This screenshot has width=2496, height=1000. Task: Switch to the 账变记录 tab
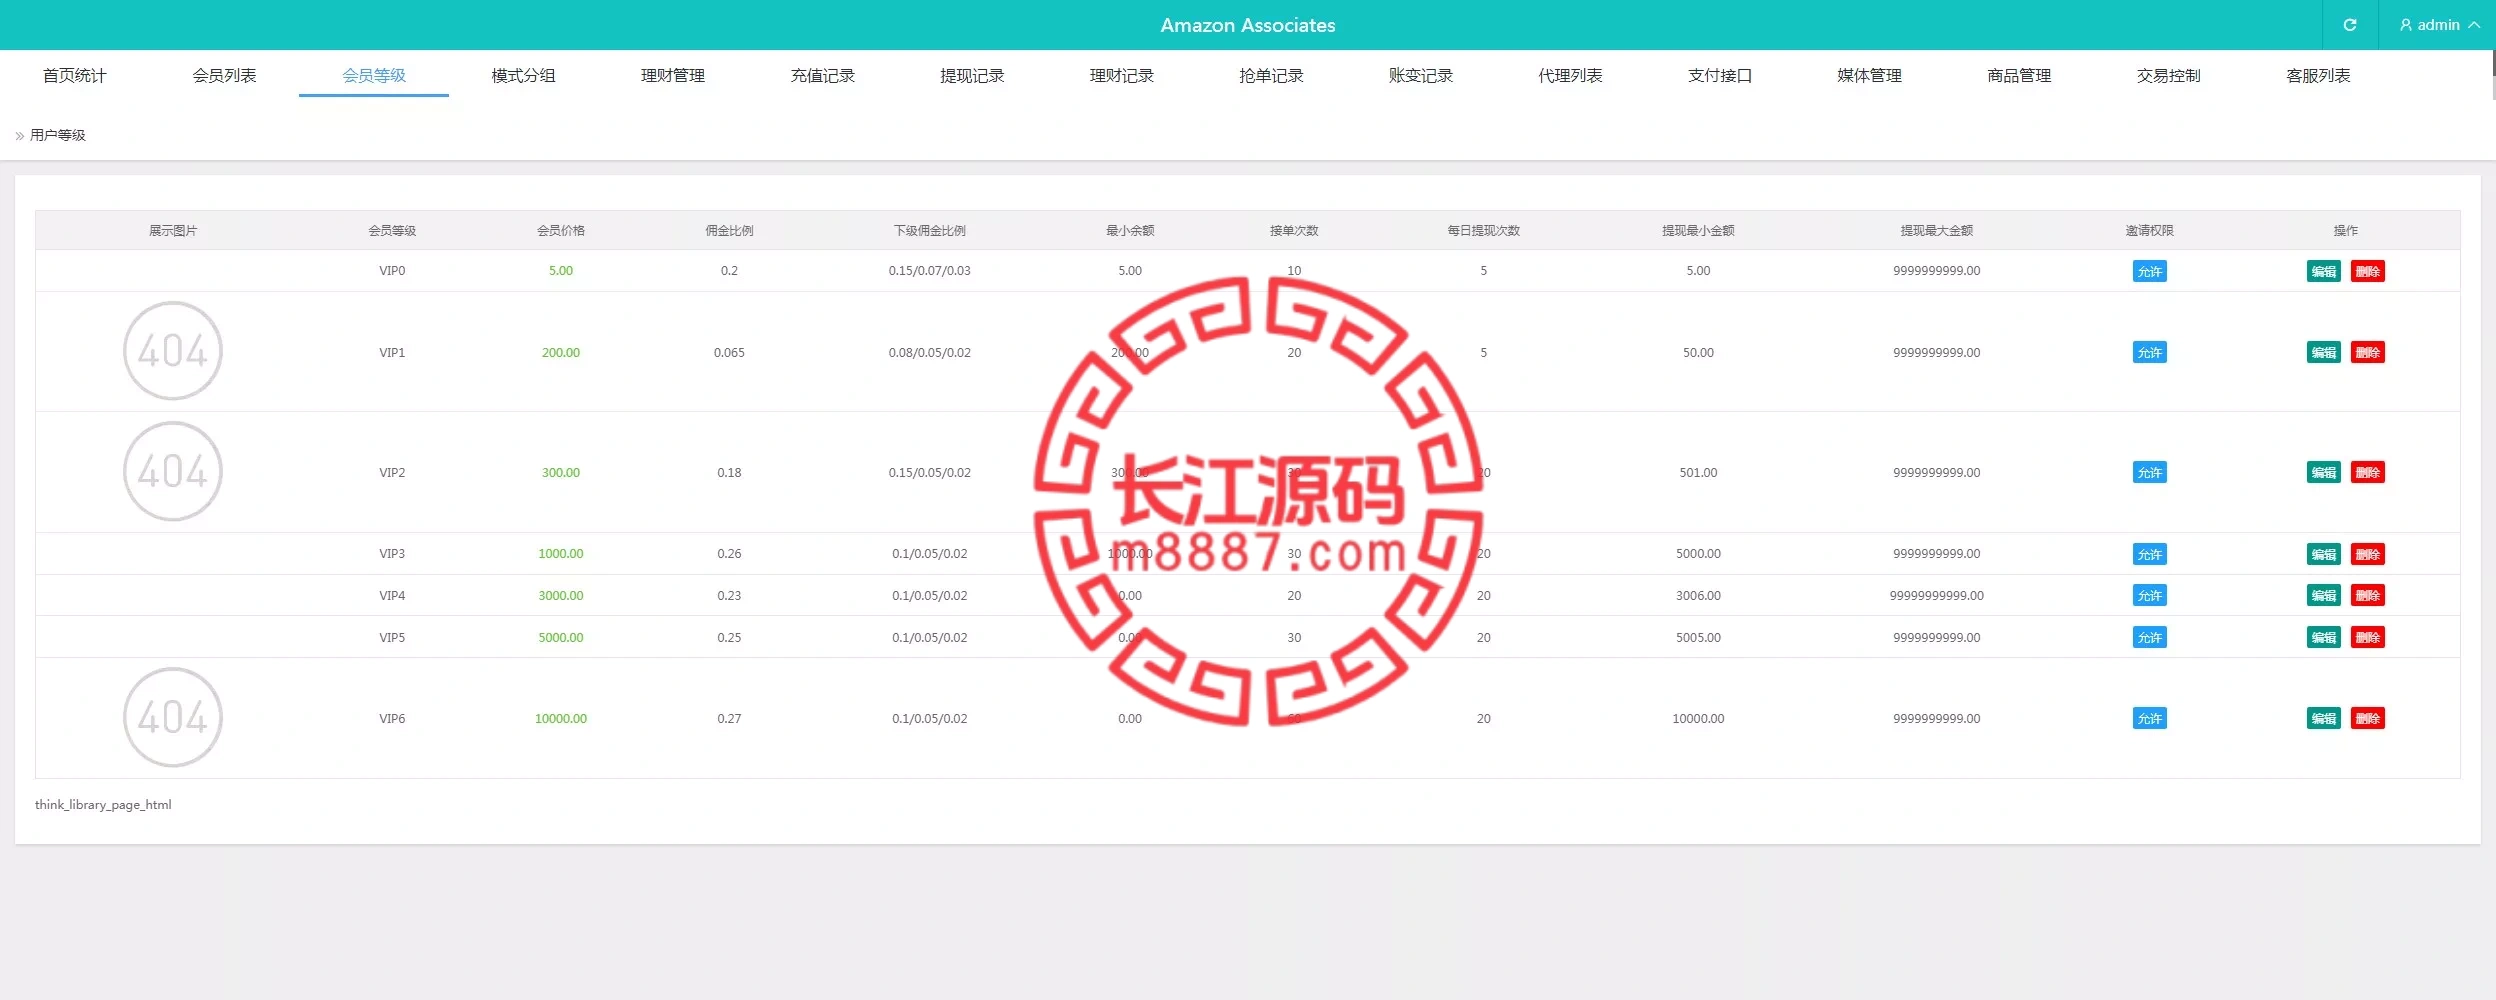[x=1421, y=76]
